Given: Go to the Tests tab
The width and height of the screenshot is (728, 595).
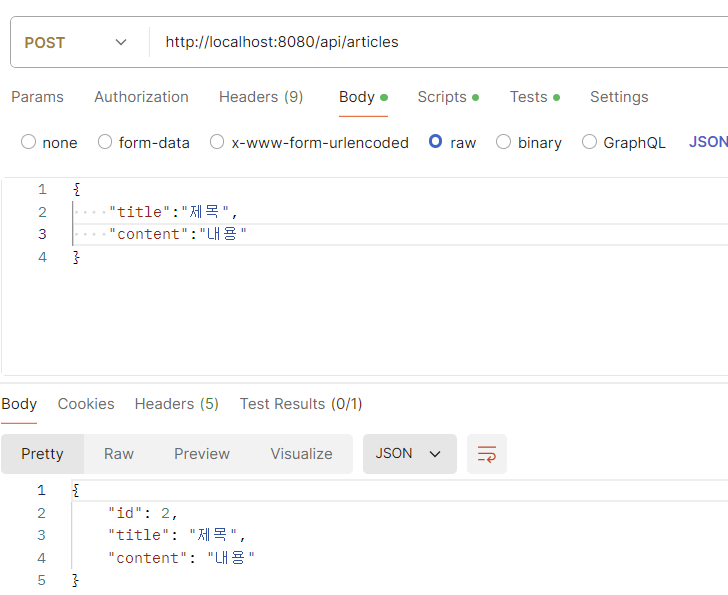Looking at the screenshot, I should [535, 97].
